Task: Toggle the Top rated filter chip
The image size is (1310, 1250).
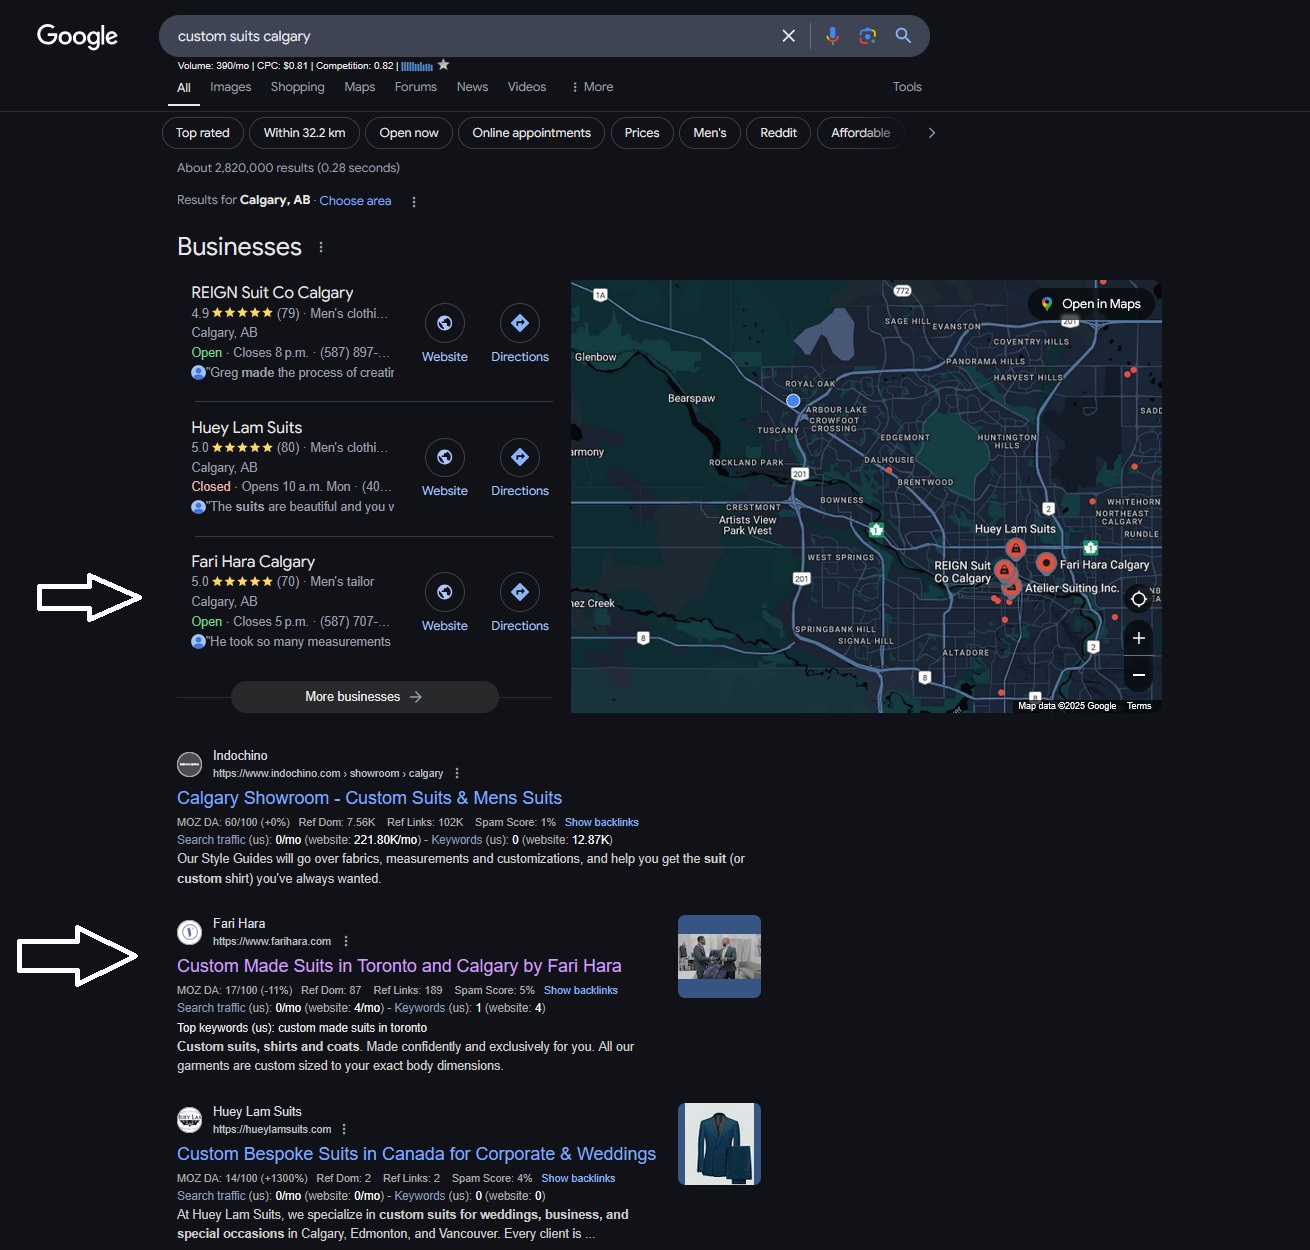Action: (203, 133)
